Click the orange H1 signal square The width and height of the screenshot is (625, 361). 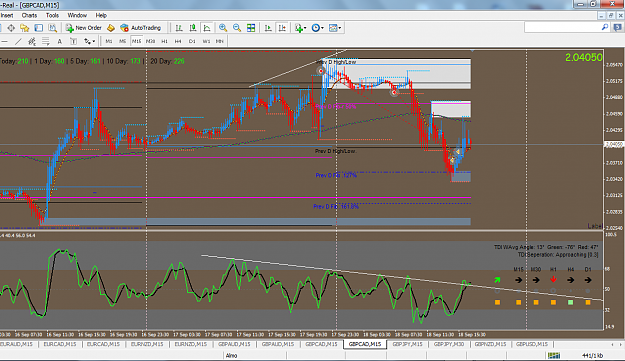pyautogui.click(x=553, y=302)
